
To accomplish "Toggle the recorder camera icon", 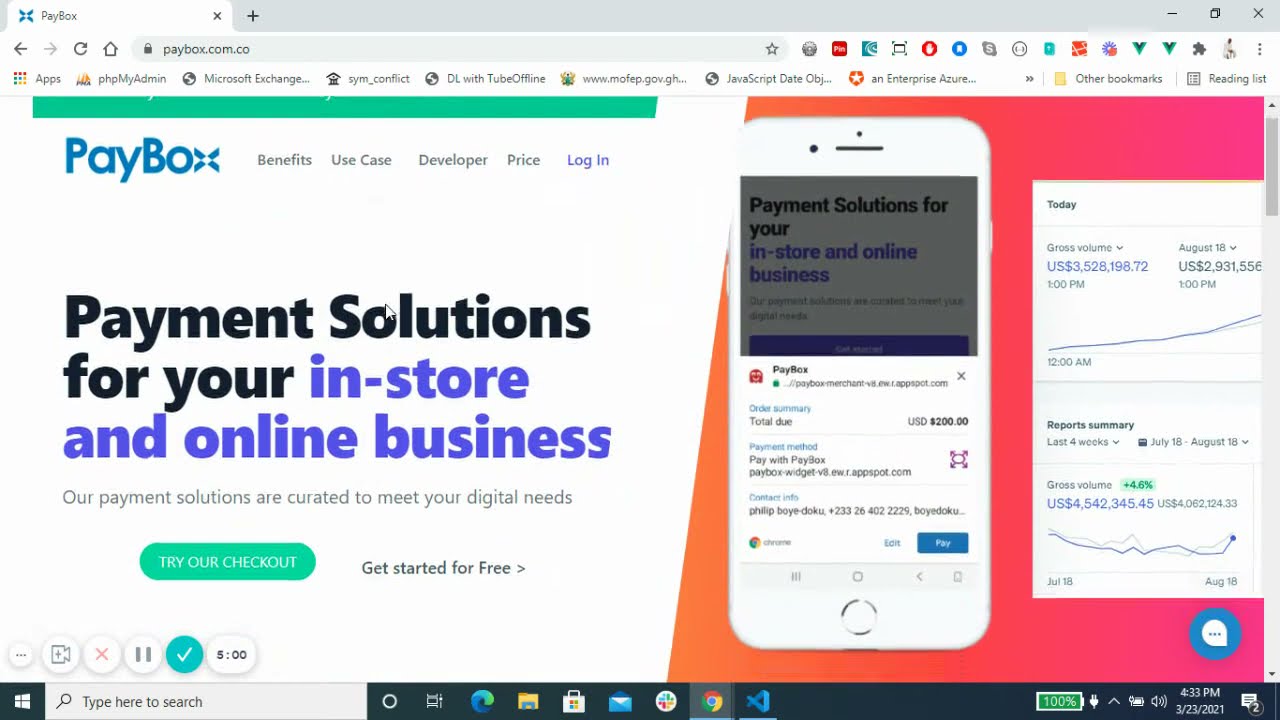I will click(61, 655).
